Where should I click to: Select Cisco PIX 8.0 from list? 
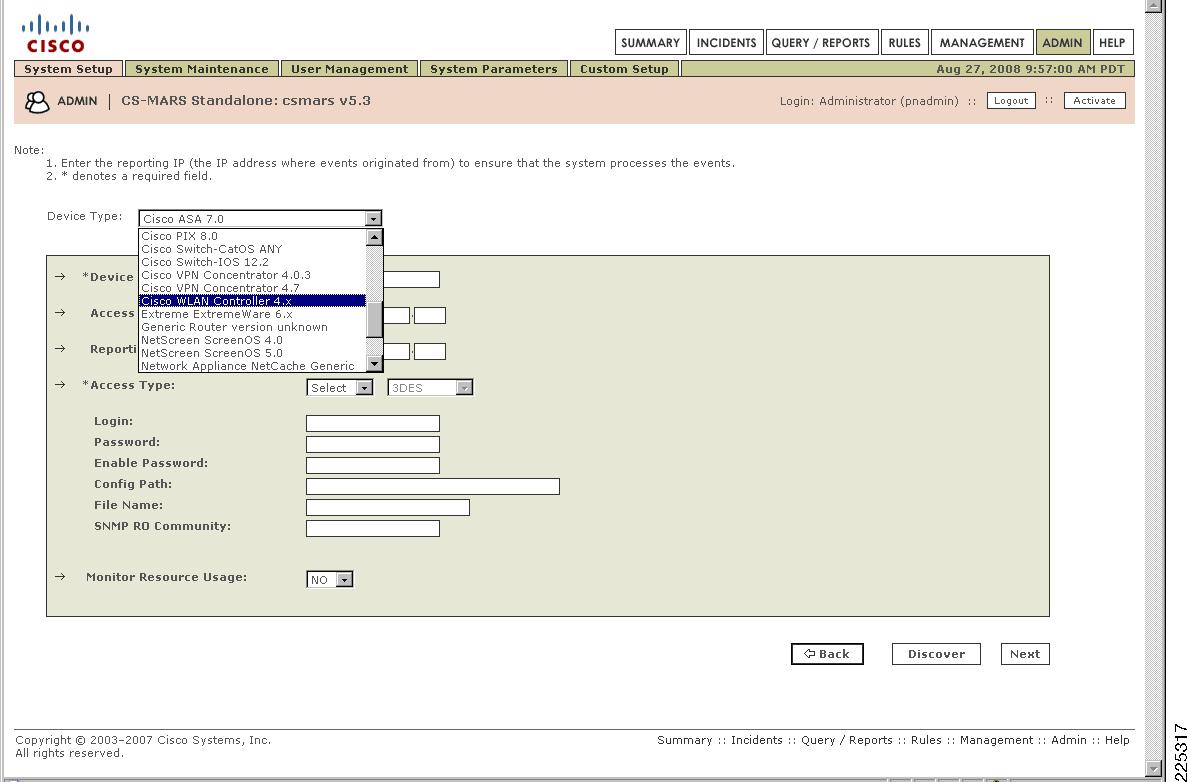tap(252, 236)
